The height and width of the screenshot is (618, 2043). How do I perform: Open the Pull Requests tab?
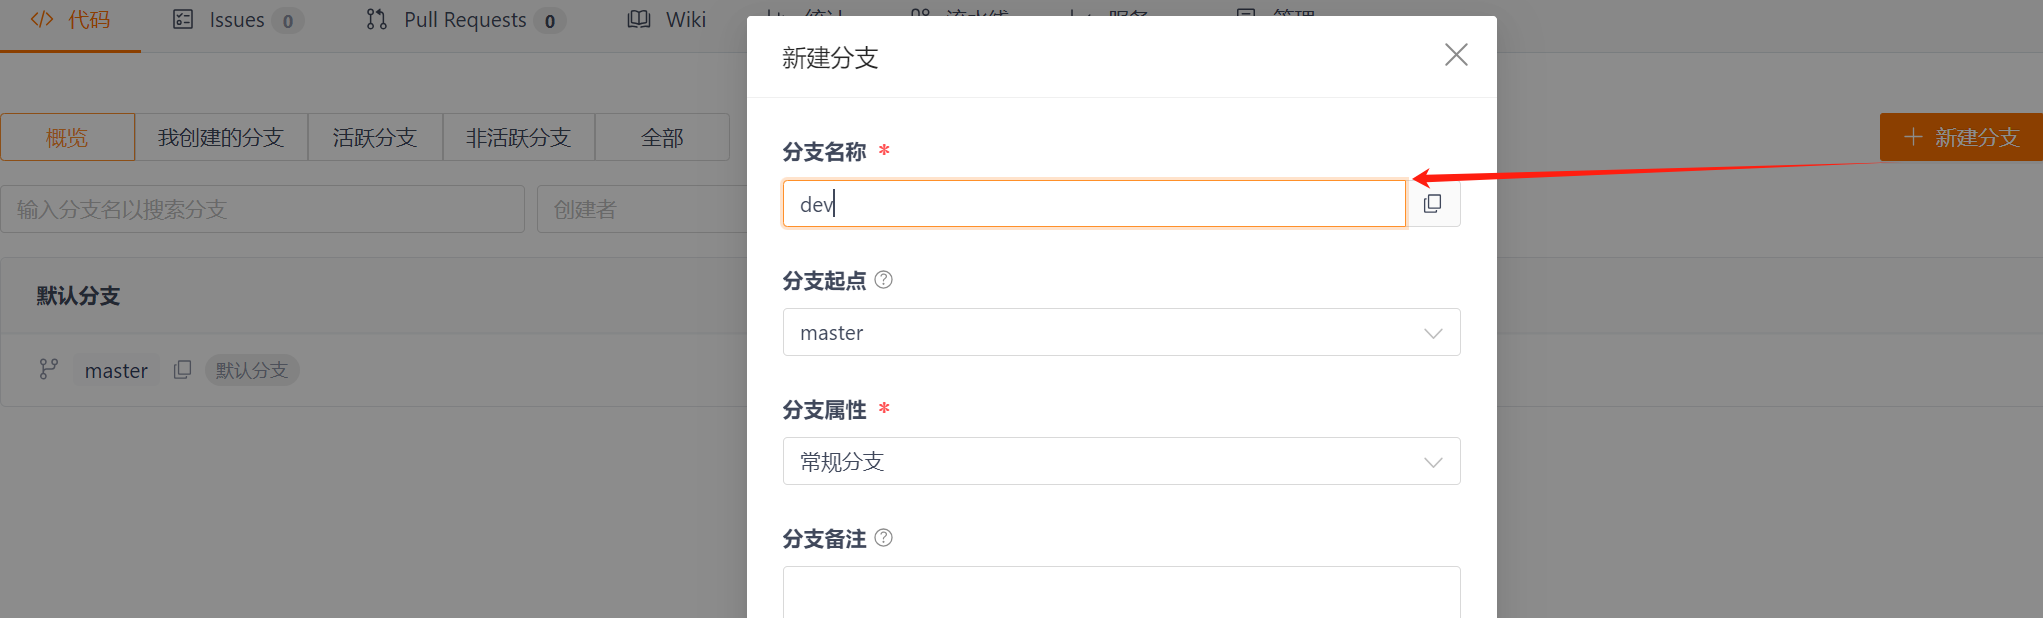(465, 20)
